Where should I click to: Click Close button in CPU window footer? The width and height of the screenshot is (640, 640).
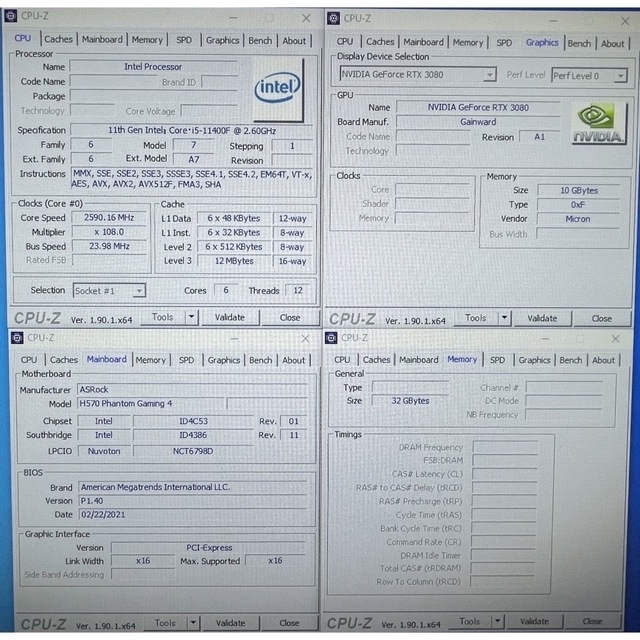(x=290, y=318)
